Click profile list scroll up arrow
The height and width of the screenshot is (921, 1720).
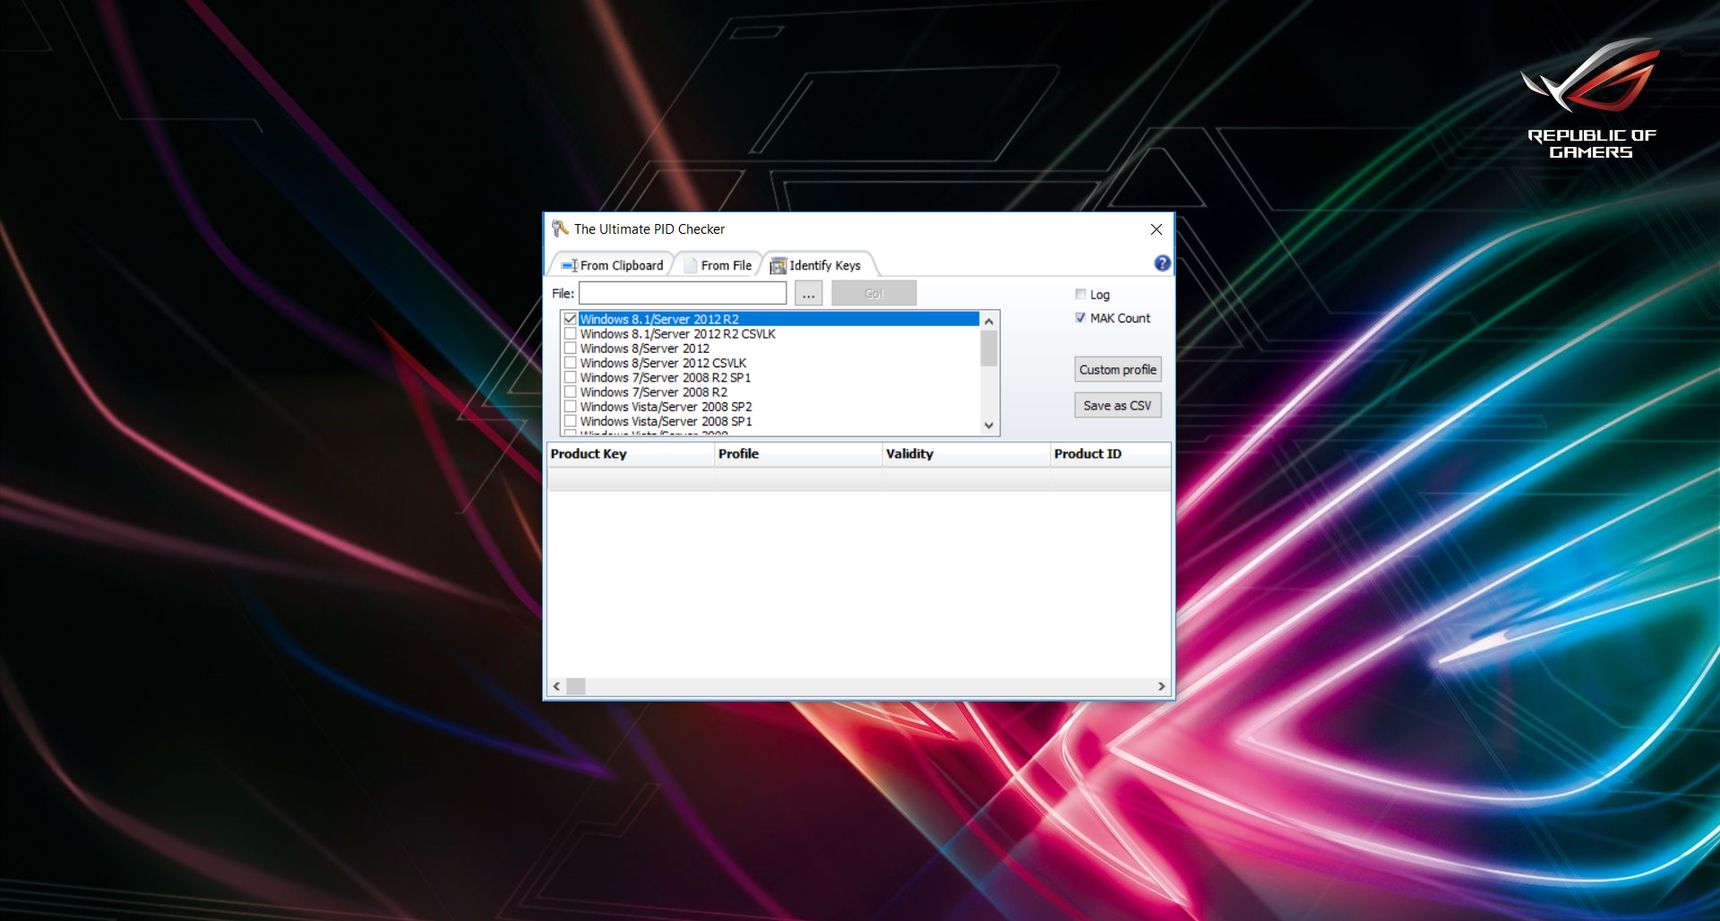click(989, 321)
